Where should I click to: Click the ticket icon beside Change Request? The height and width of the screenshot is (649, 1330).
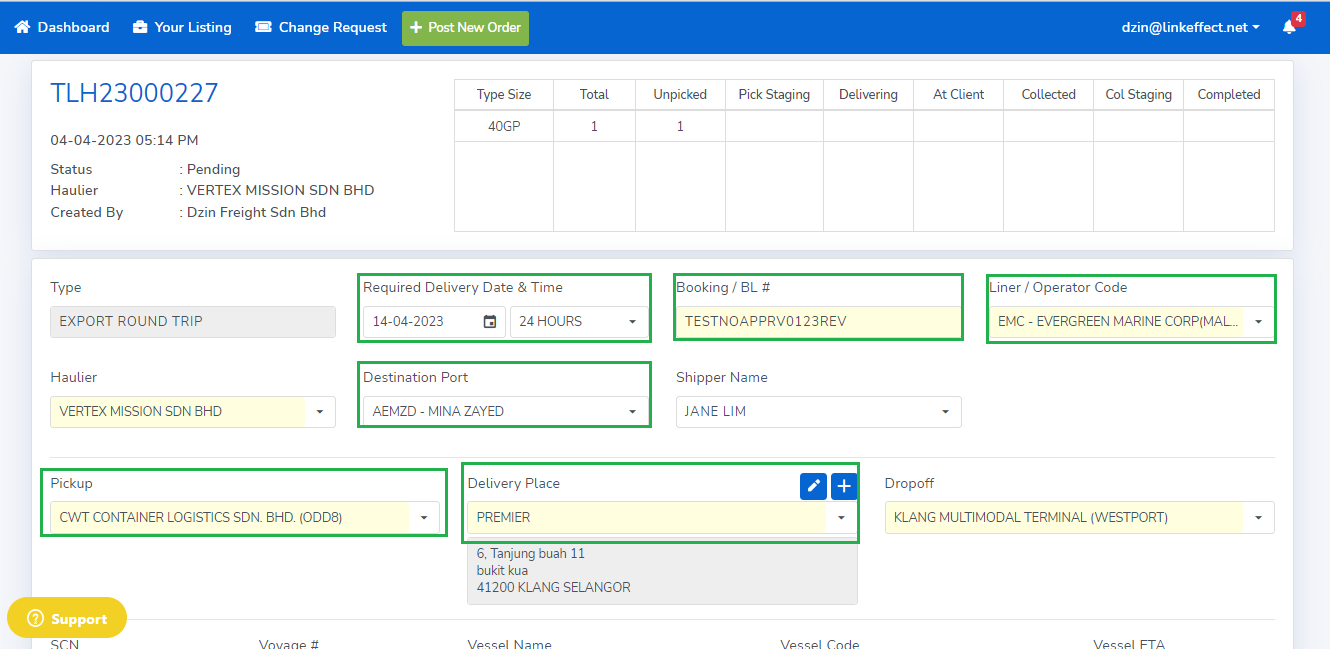pyautogui.click(x=263, y=27)
